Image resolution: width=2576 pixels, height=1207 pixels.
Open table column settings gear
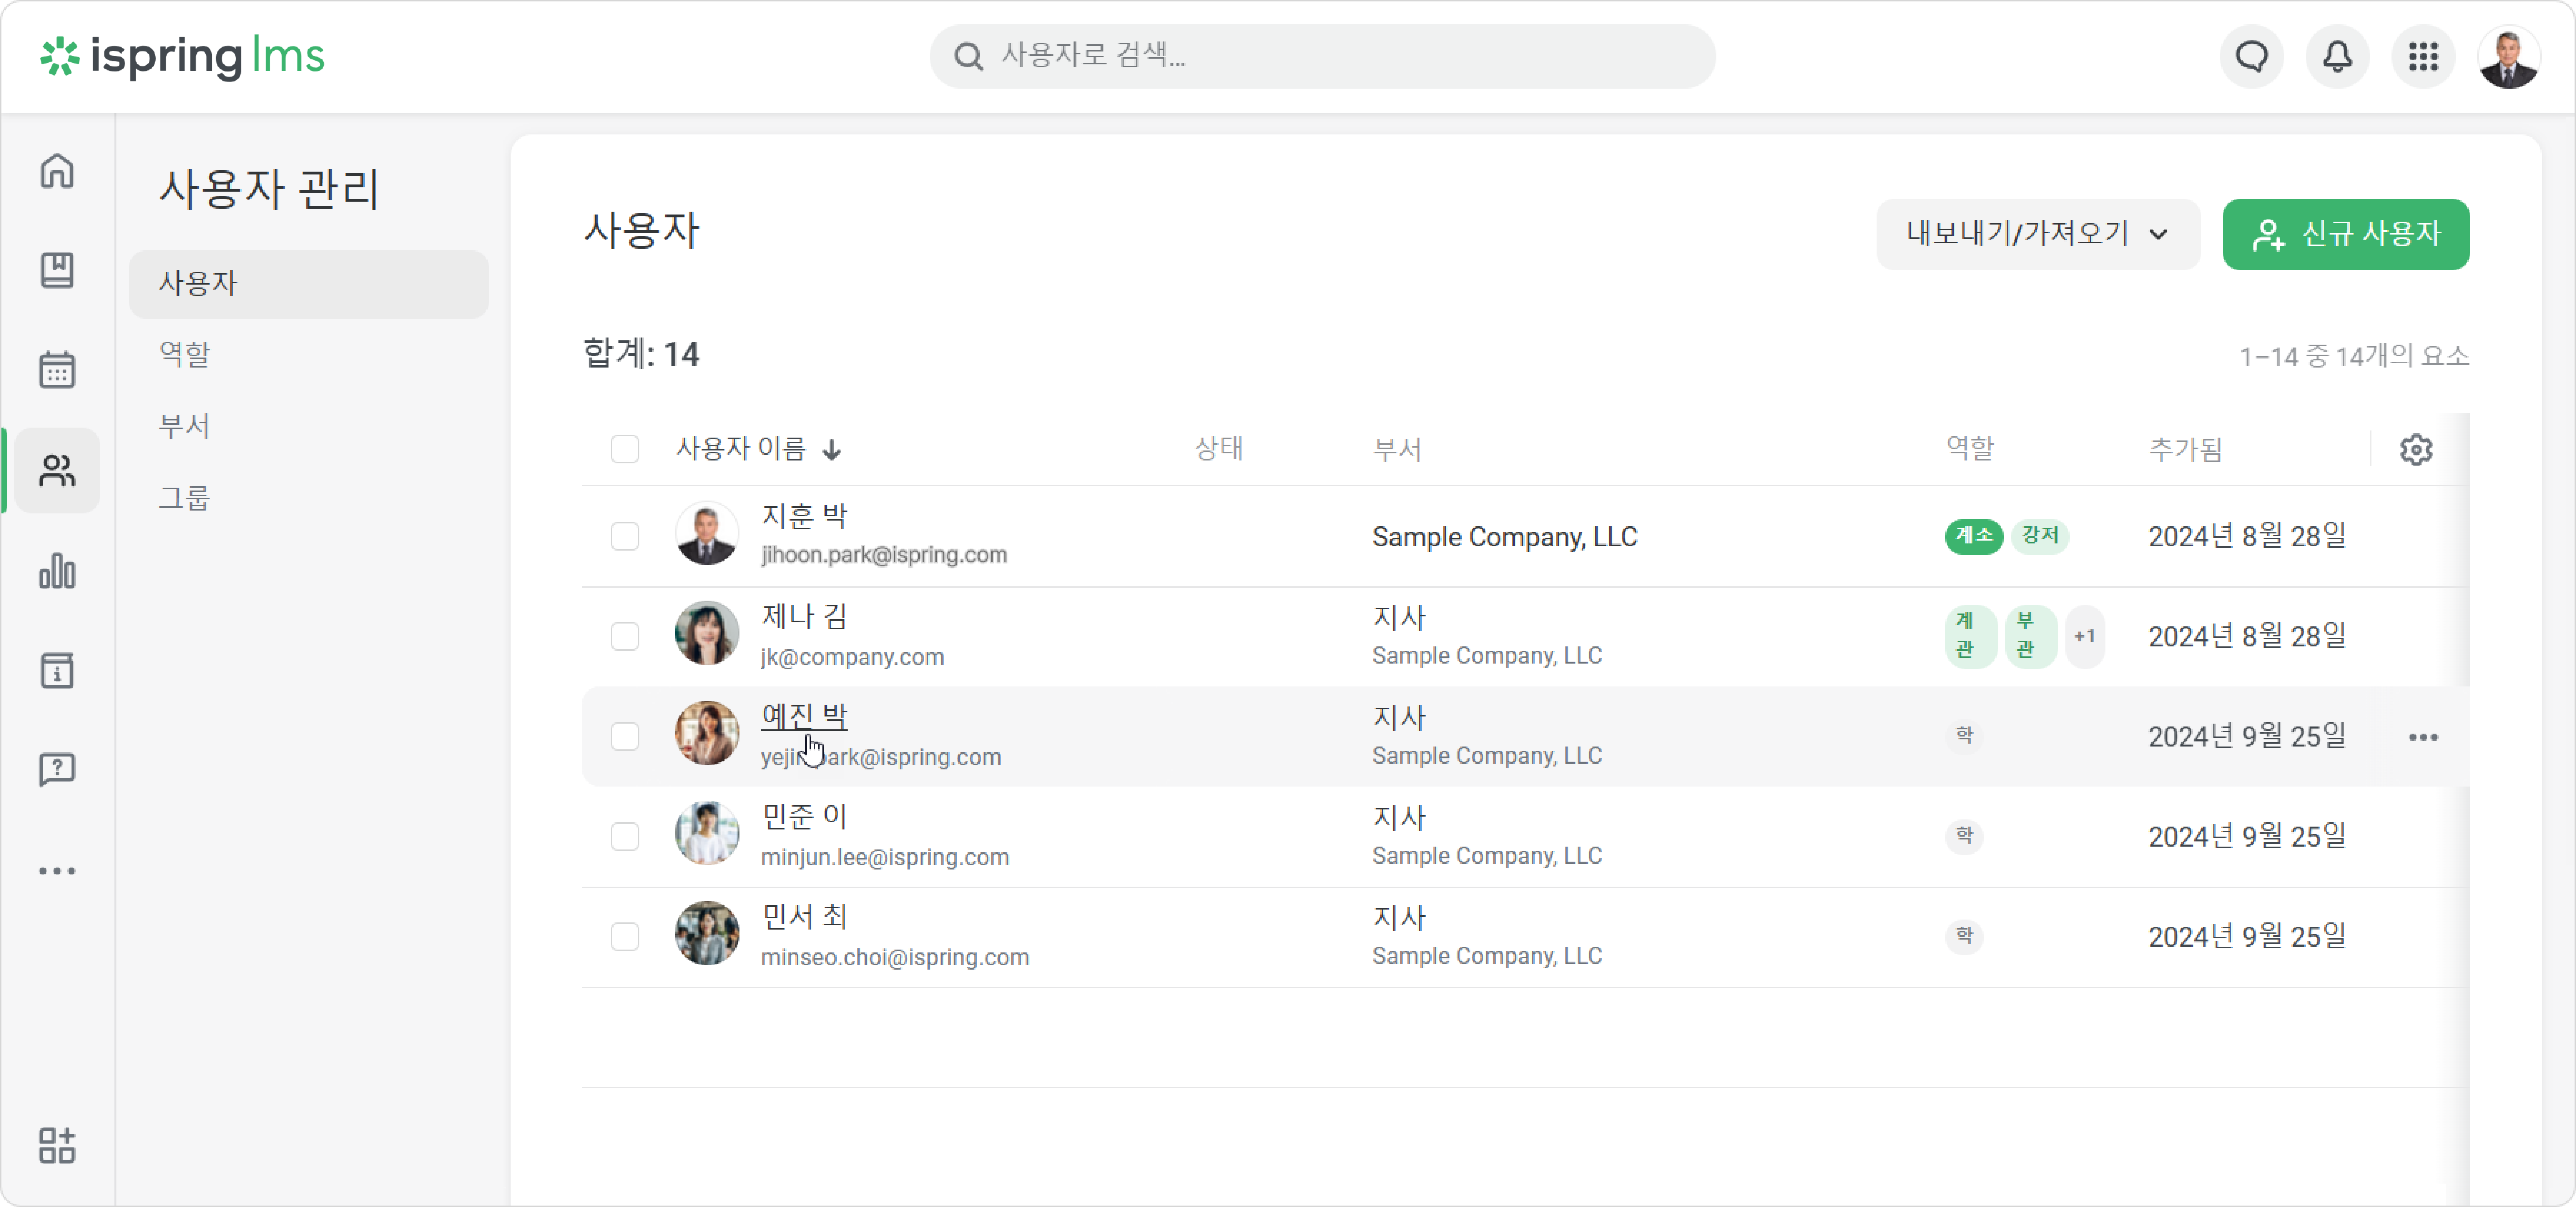pos(2416,450)
